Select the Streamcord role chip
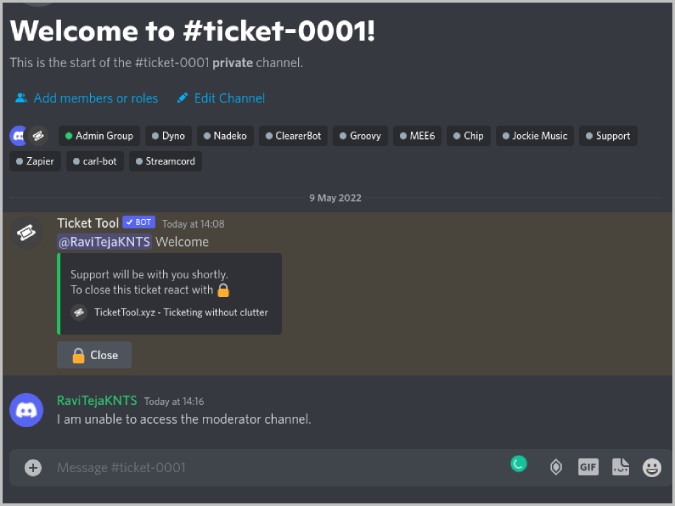This screenshot has height=506, width=675. pyautogui.click(x=165, y=161)
